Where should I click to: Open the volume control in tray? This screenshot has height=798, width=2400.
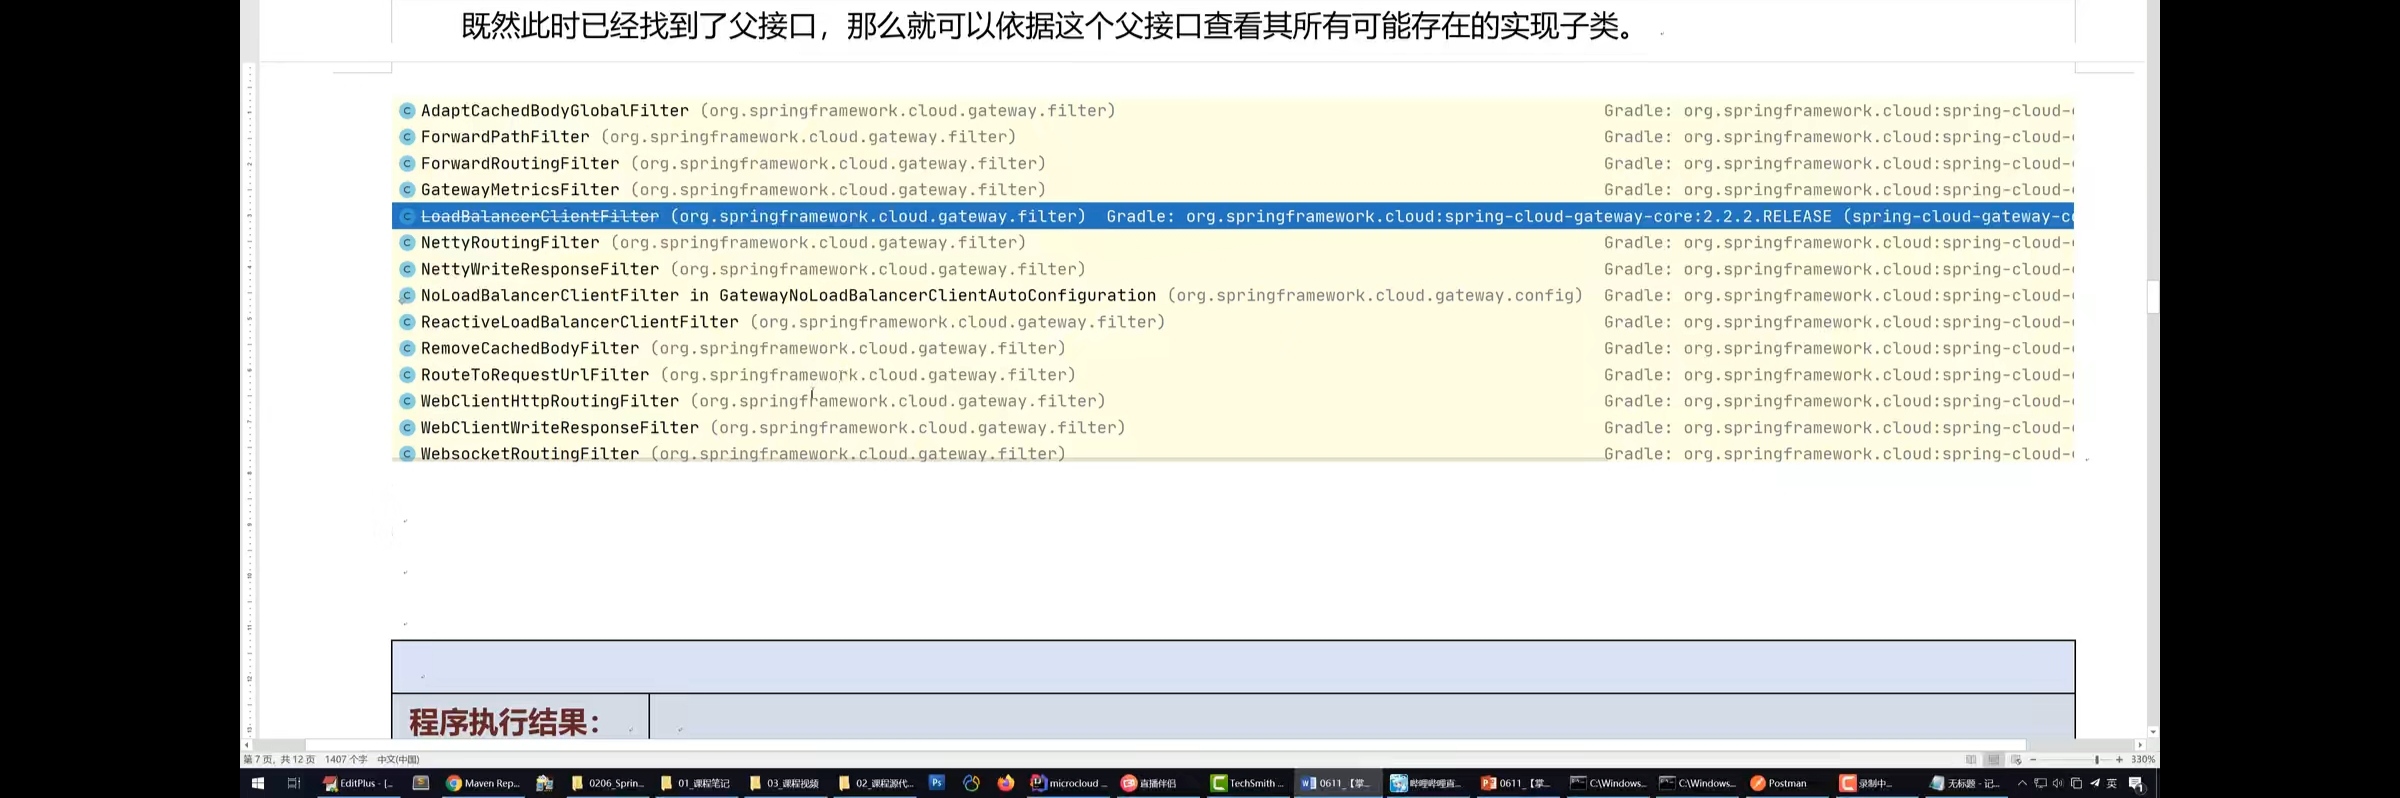(x=2058, y=783)
